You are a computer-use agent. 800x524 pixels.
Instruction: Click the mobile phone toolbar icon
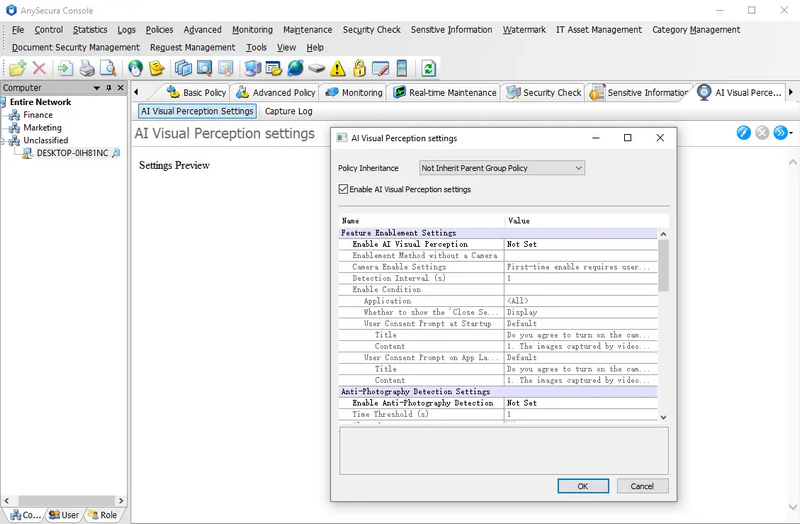402,68
